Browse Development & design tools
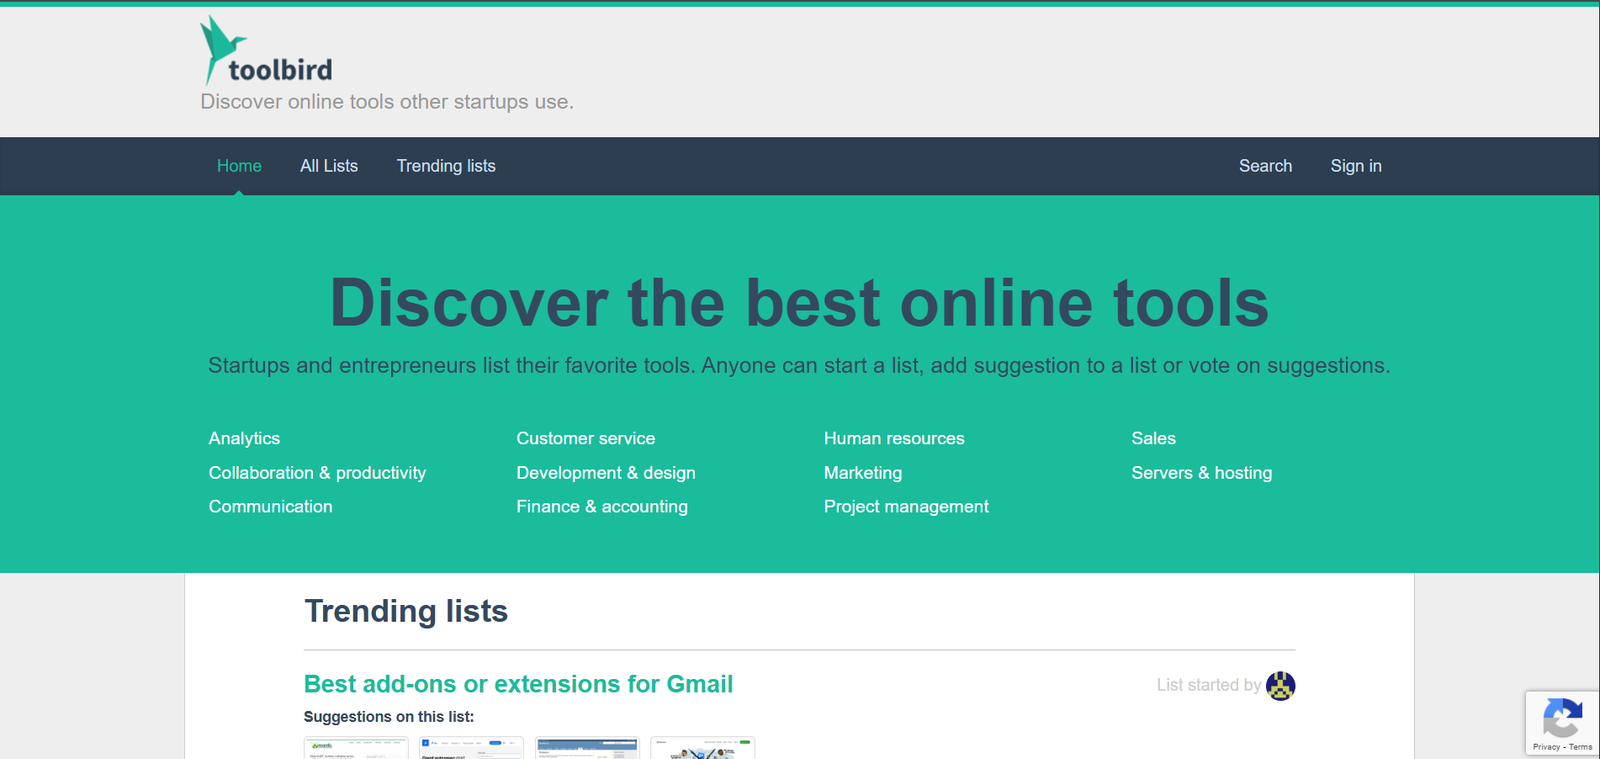The height and width of the screenshot is (759, 1600). coord(605,473)
